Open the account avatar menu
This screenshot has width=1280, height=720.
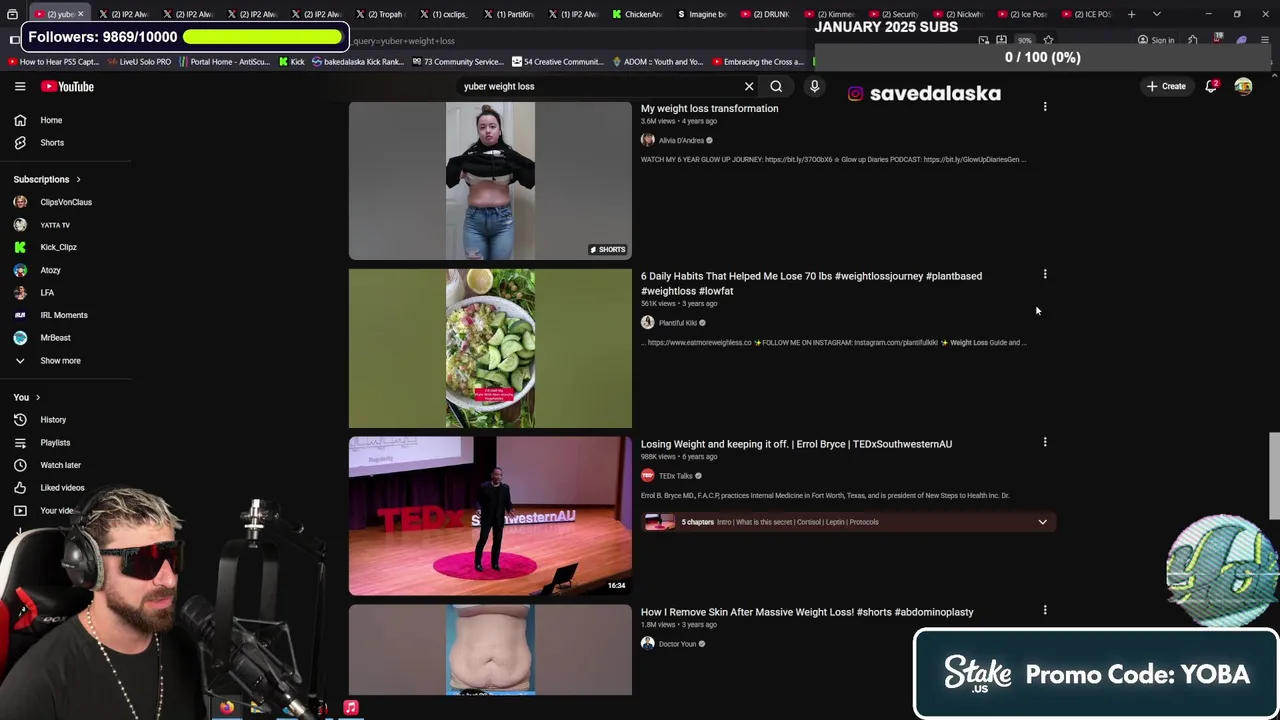[1243, 86]
